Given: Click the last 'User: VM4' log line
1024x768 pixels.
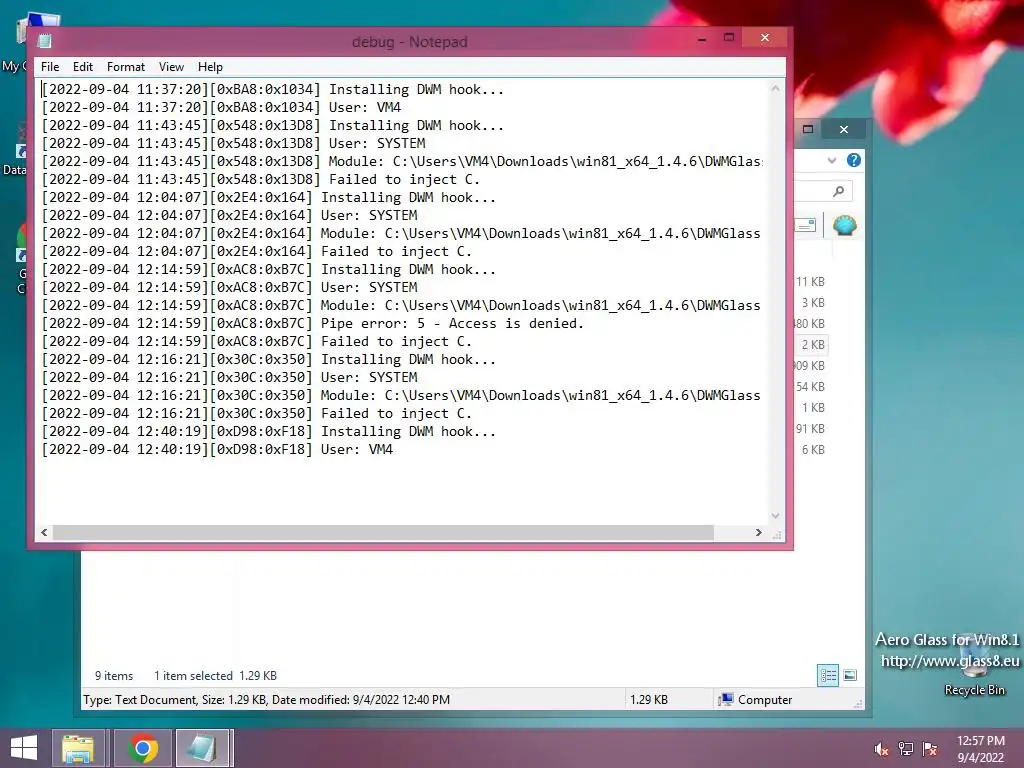Looking at the screenshot, I should click(x=217, y=449).
